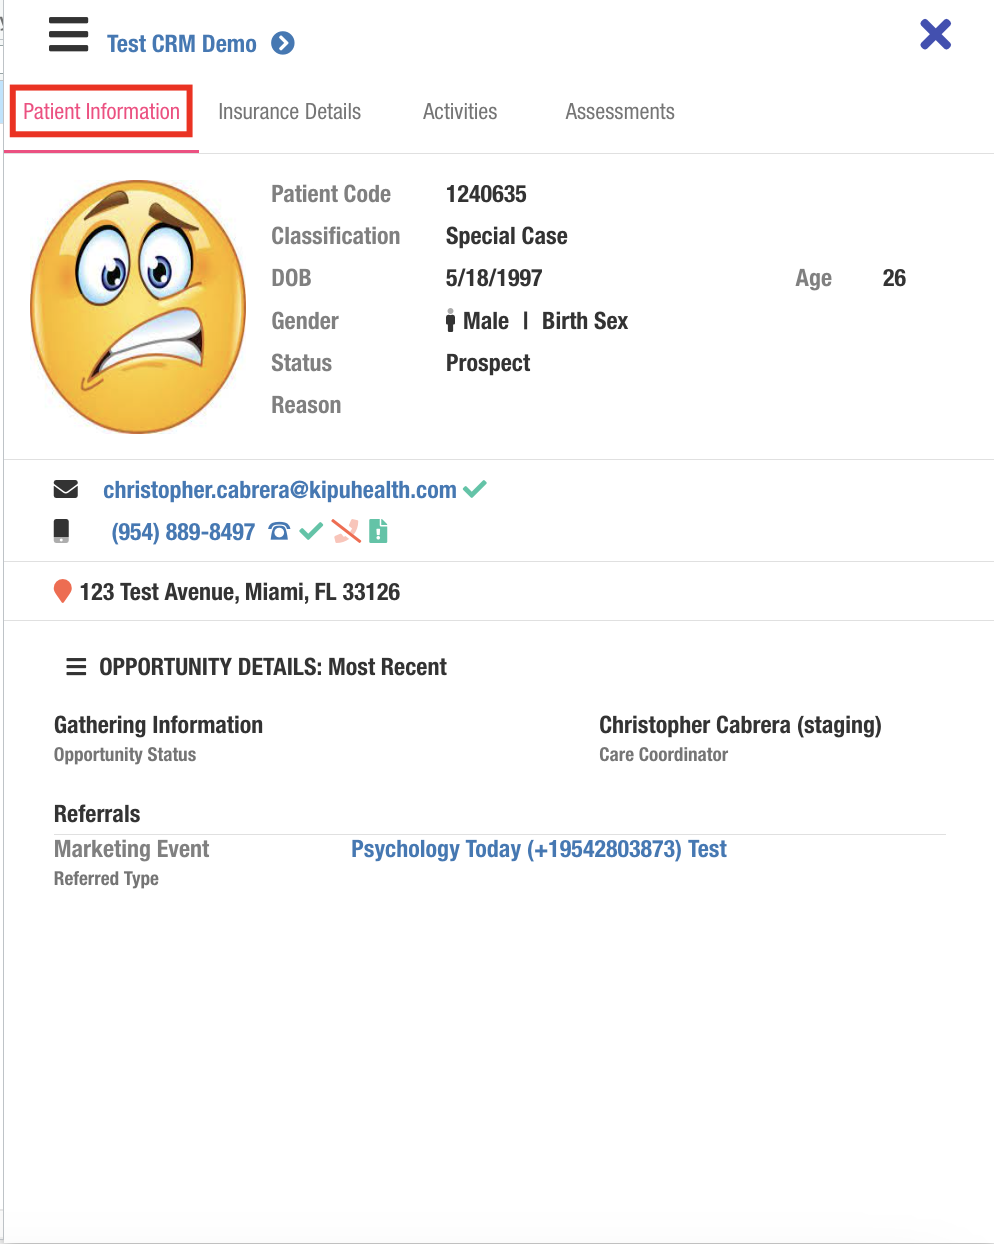Expand Test CRM Demo with the arrow chevron
This screenshot has width=994, height=1244.
(283, 43)
